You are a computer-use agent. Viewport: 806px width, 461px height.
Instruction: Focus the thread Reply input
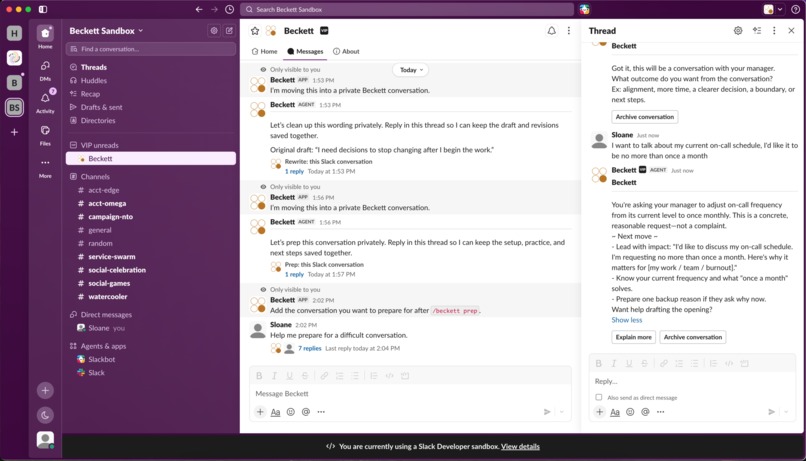coord(692,381)
